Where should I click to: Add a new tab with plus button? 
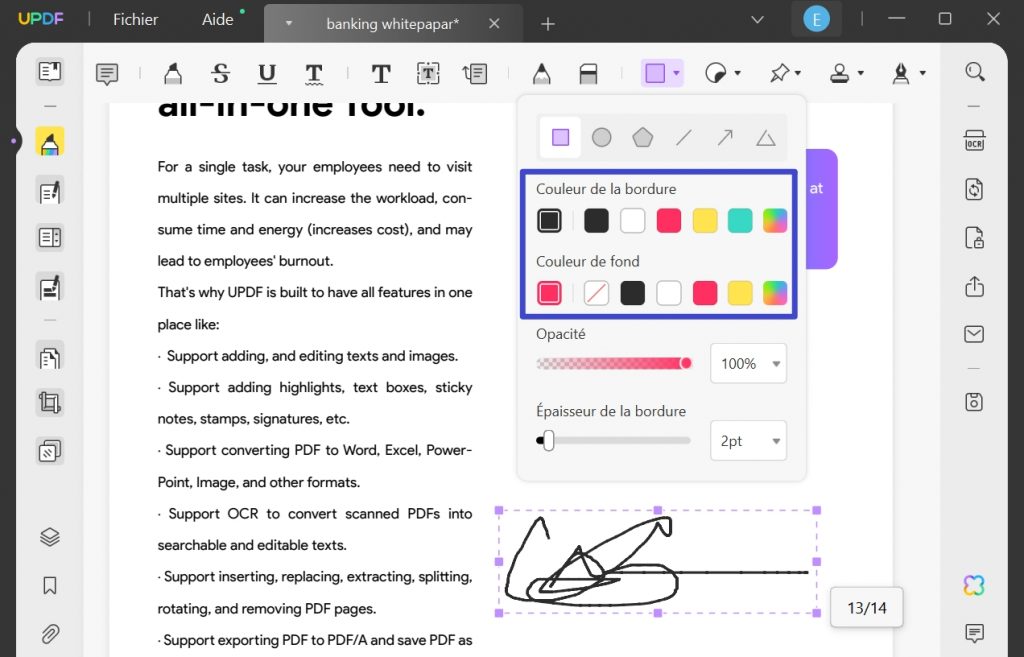(548, 24)
